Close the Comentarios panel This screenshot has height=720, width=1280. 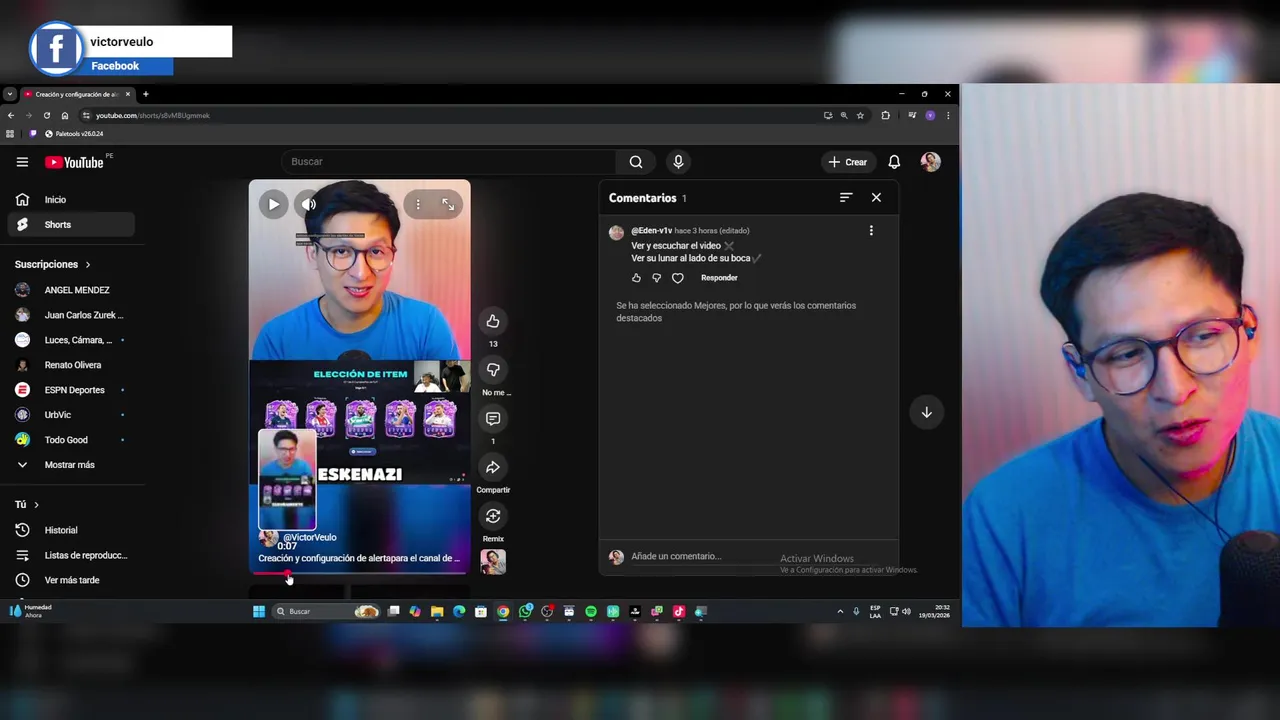(x=876, y=198)
